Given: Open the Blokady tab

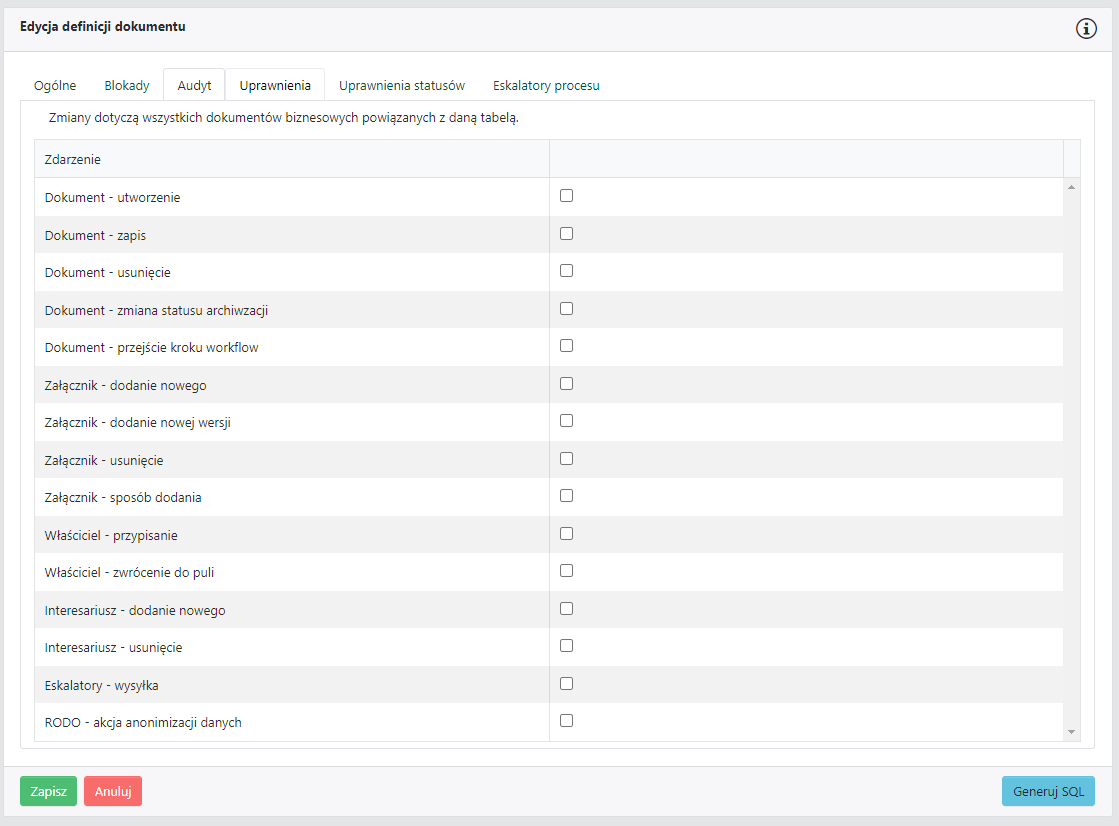Looking at the screenshot, I should (127, 85).
